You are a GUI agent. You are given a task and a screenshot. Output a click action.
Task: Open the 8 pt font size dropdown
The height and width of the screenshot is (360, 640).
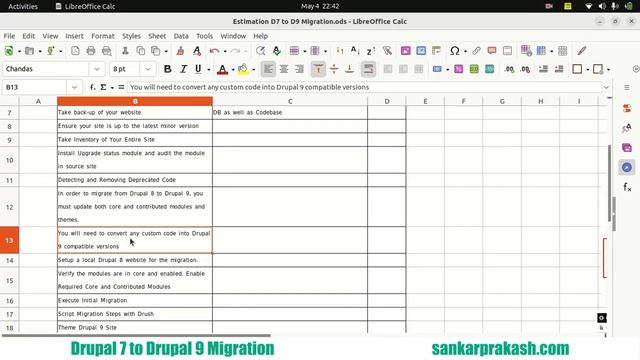(148, 69)
